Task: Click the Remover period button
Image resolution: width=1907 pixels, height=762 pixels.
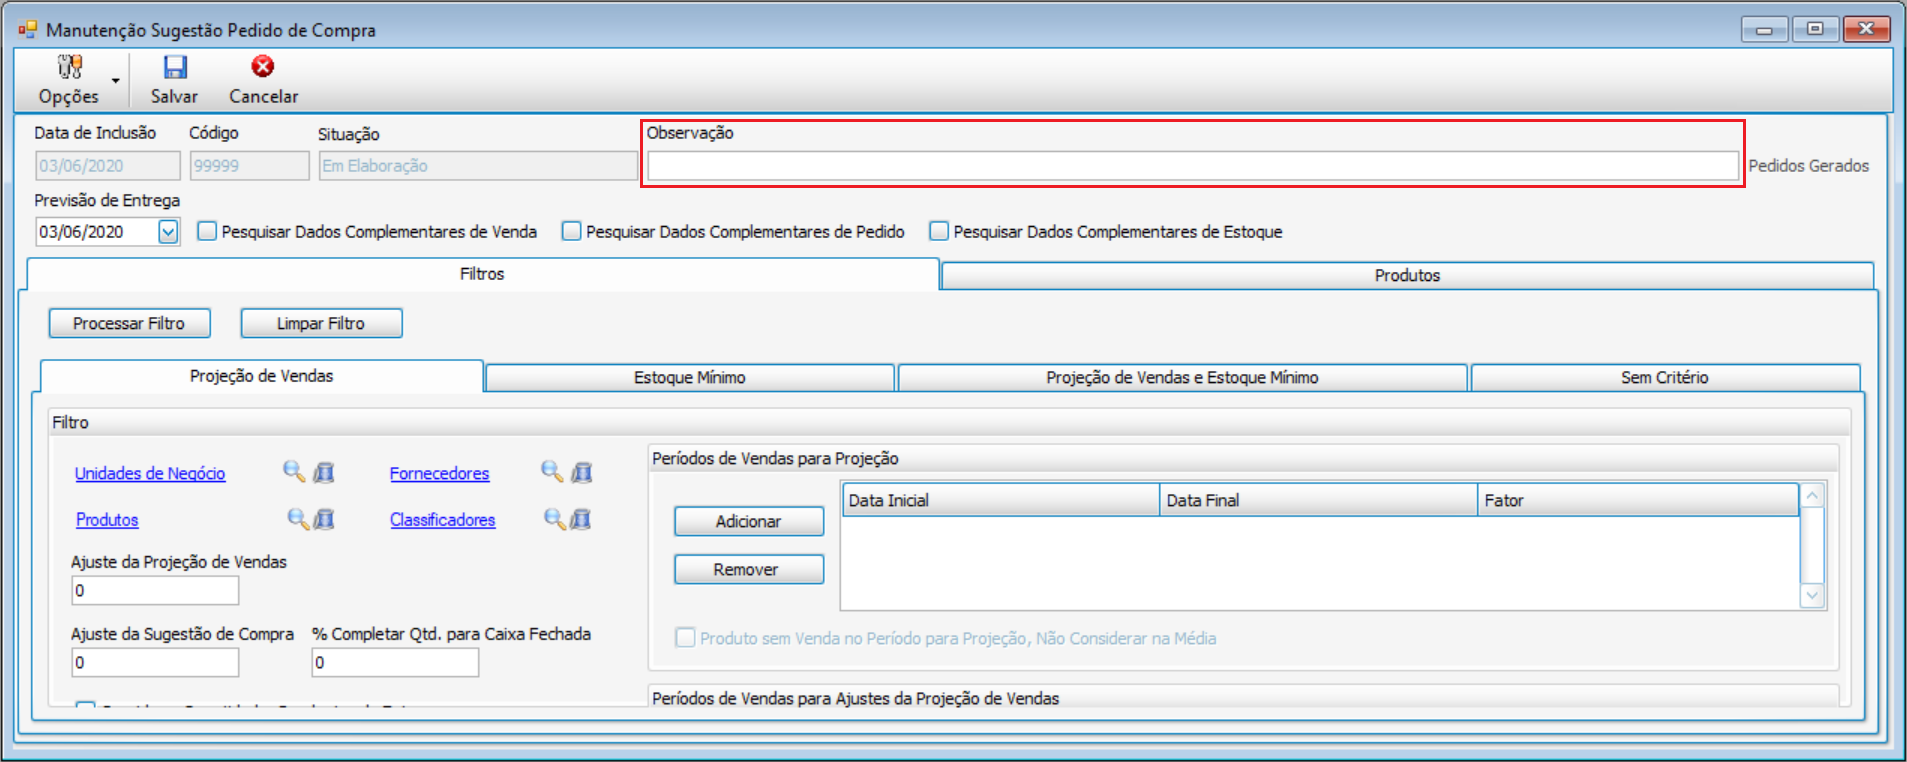Action: [x=749, y=569]
